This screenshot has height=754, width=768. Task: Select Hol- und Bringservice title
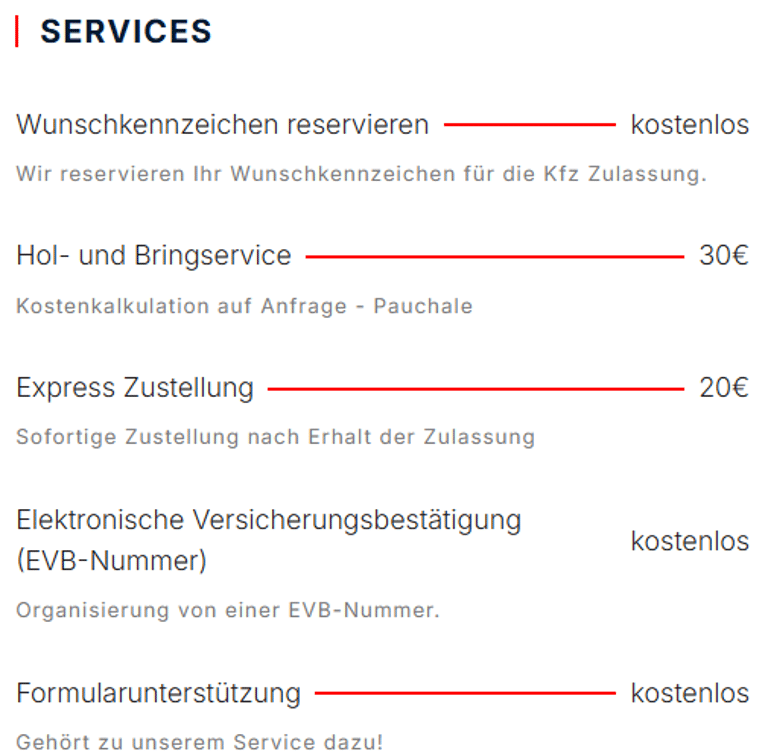click(153, 256)
